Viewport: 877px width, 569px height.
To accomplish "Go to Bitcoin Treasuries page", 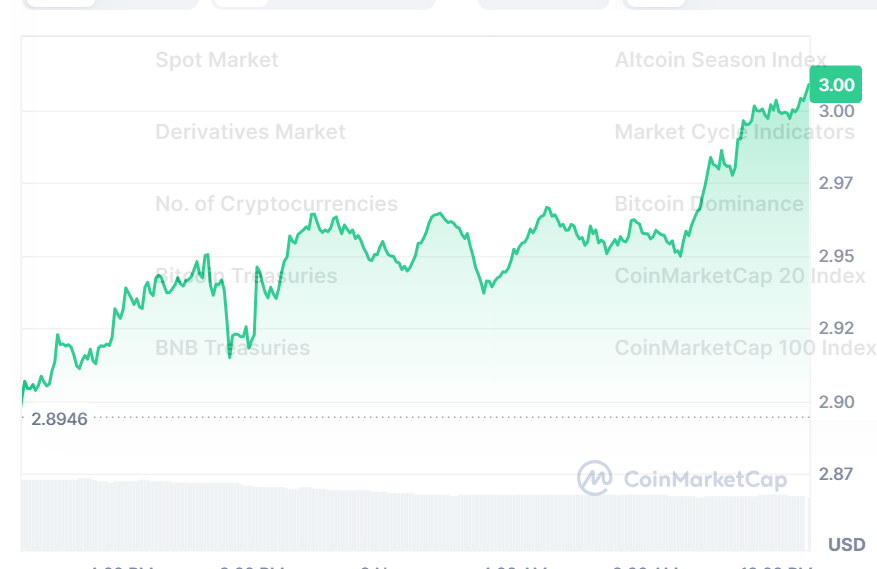I will [246, 276].
